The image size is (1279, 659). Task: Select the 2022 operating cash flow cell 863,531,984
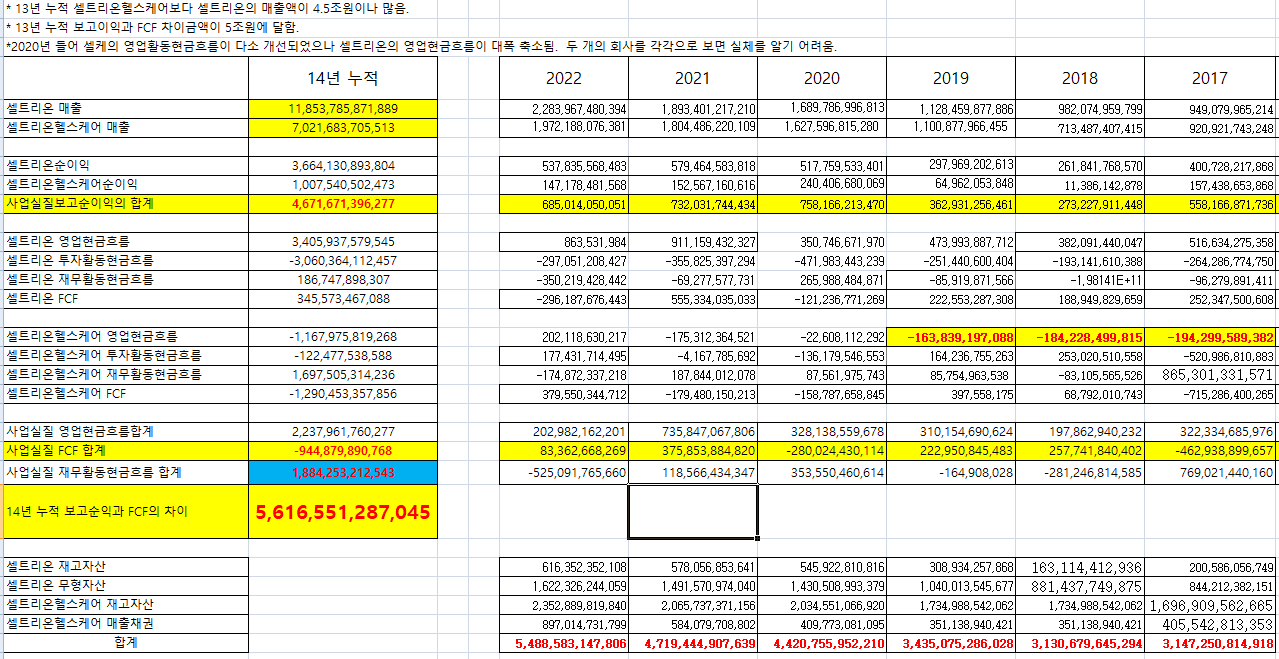point(564,241)
